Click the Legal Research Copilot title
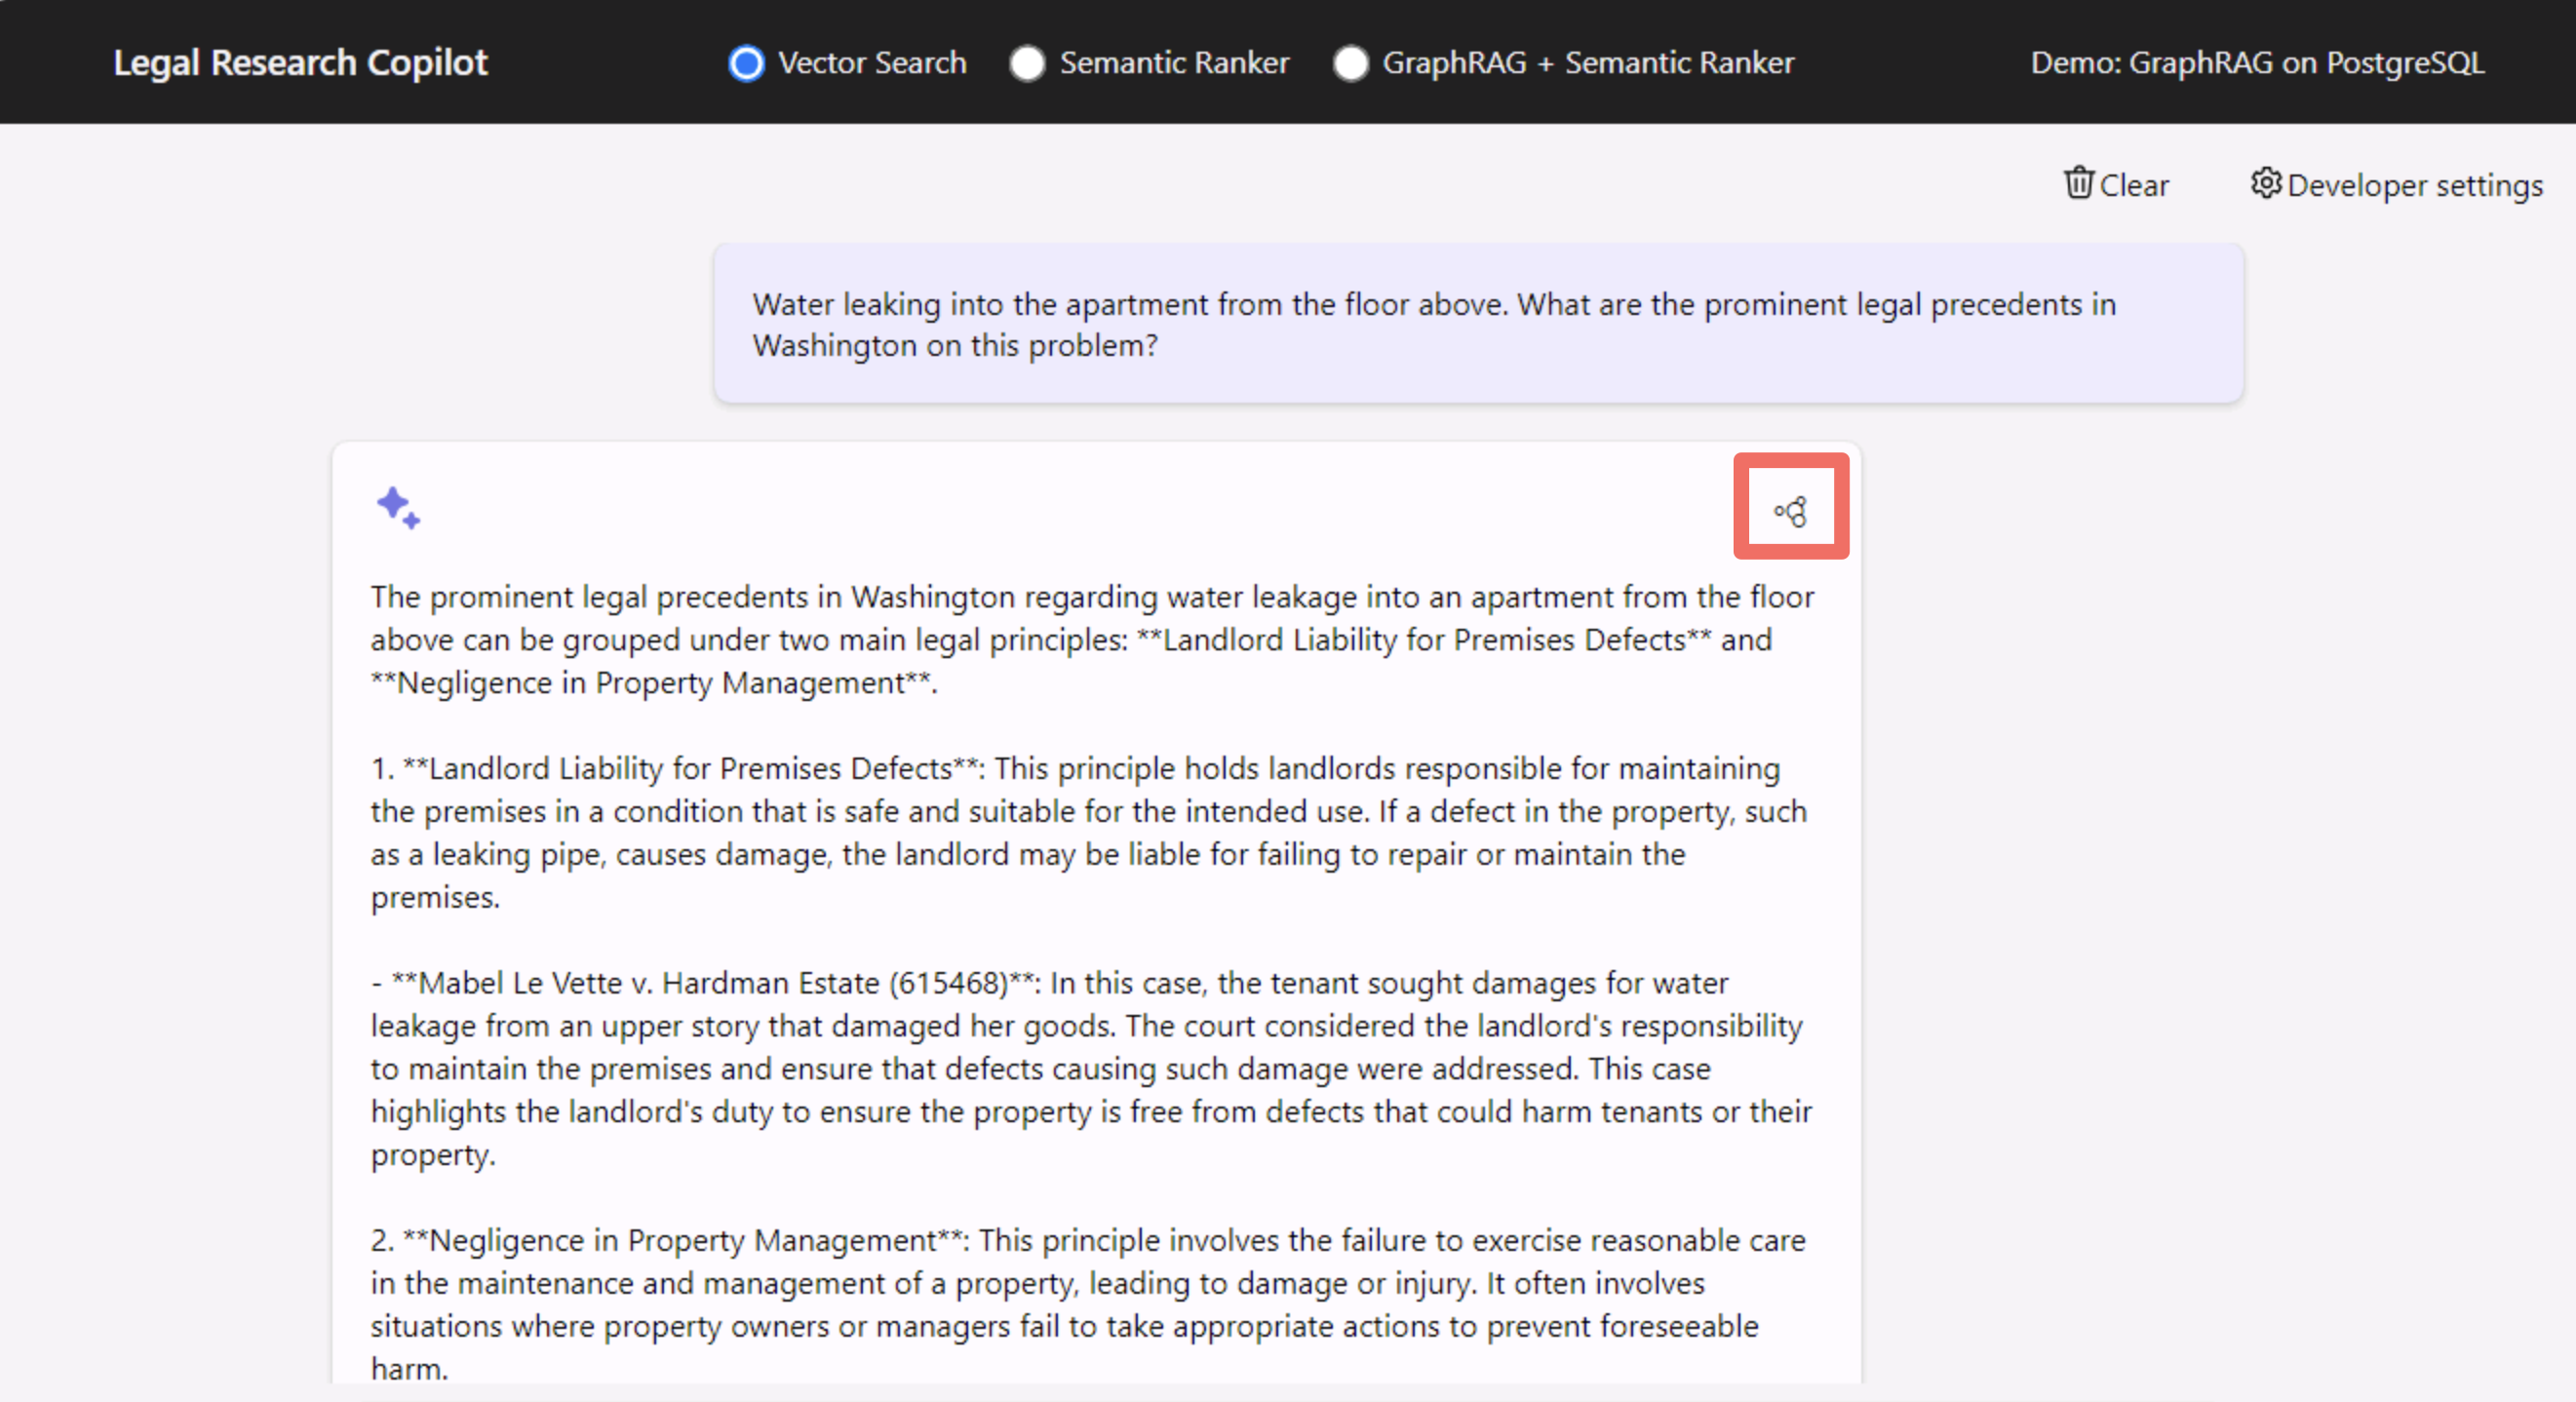The width and height of the screenshot is (2576, 1402). 300,62
